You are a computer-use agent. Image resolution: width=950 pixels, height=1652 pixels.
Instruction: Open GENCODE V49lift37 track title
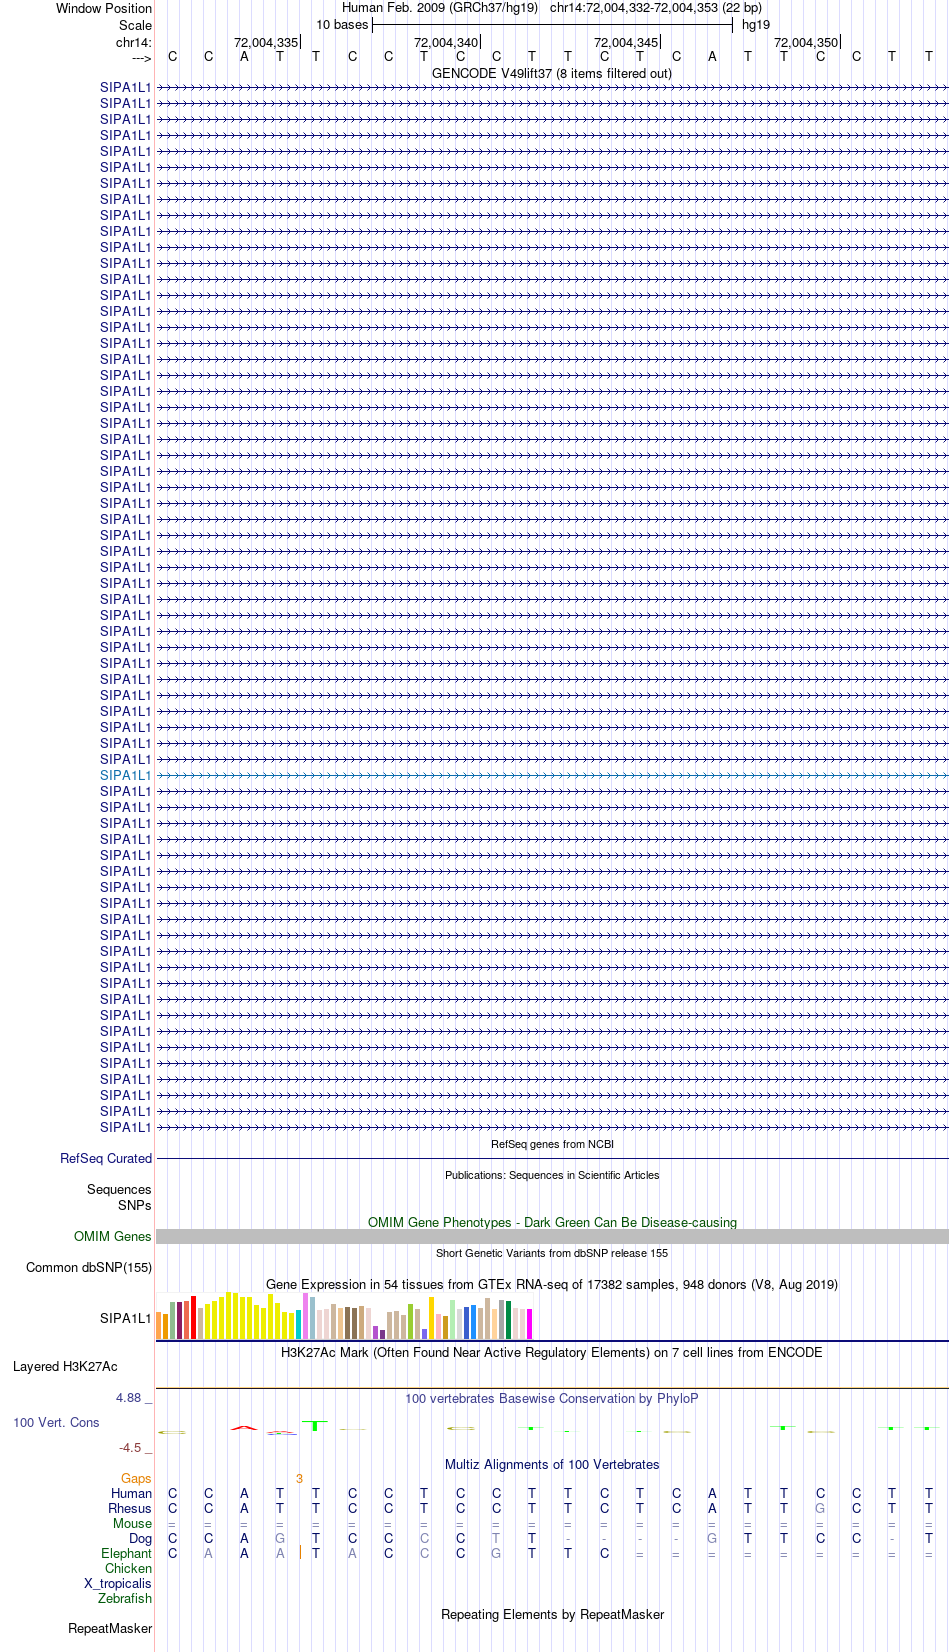coord(552,74)
